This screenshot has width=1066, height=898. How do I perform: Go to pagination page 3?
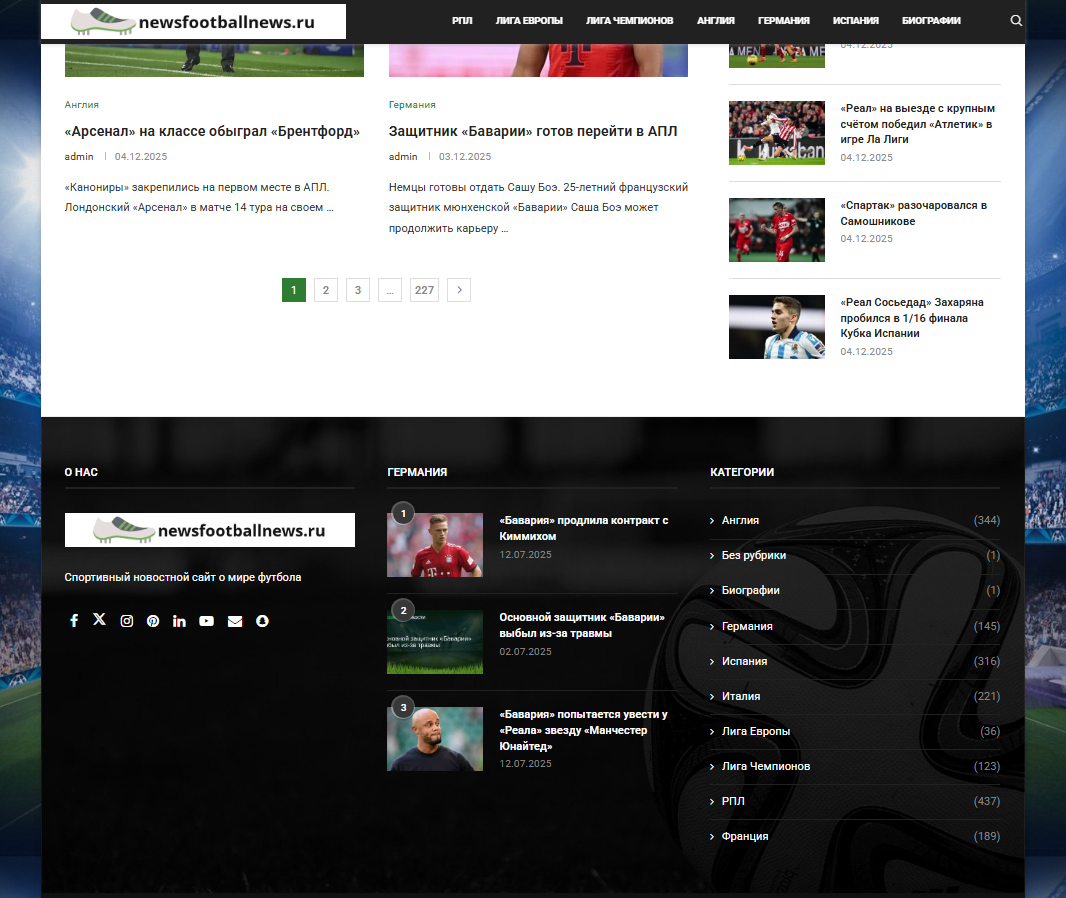358,290
